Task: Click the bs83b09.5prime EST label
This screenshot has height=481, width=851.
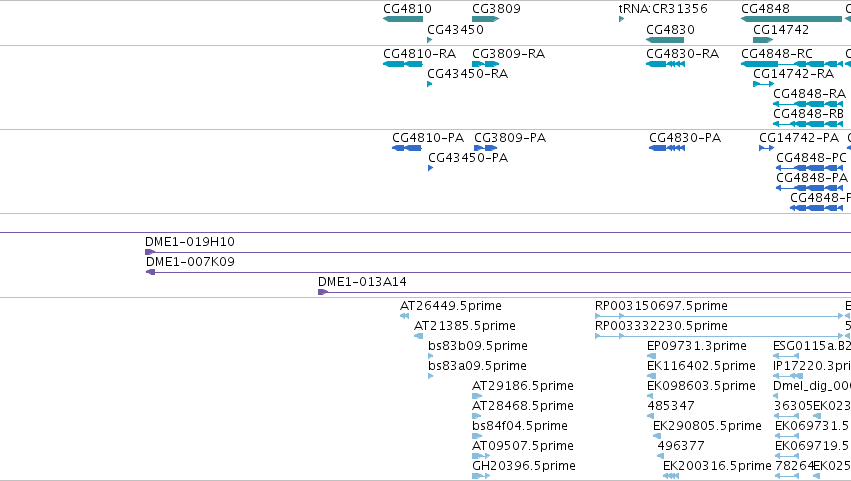Action: coord(478,346)
